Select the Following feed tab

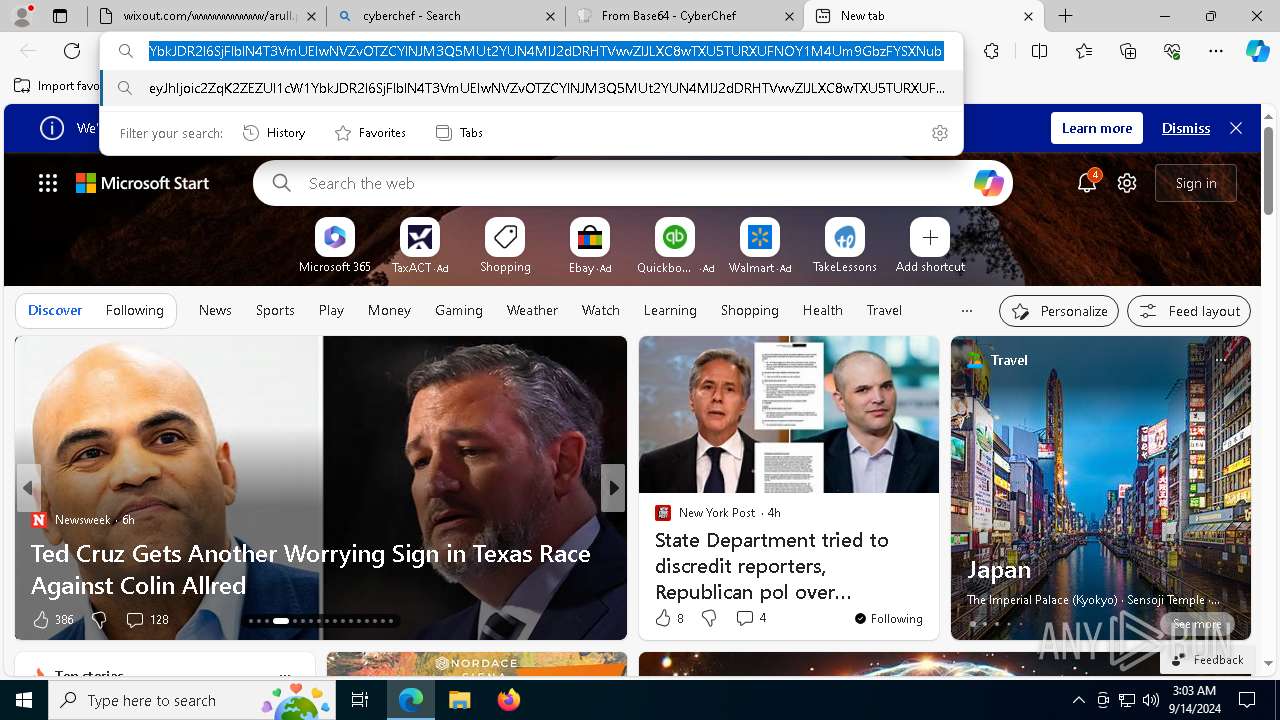point(134,311)
